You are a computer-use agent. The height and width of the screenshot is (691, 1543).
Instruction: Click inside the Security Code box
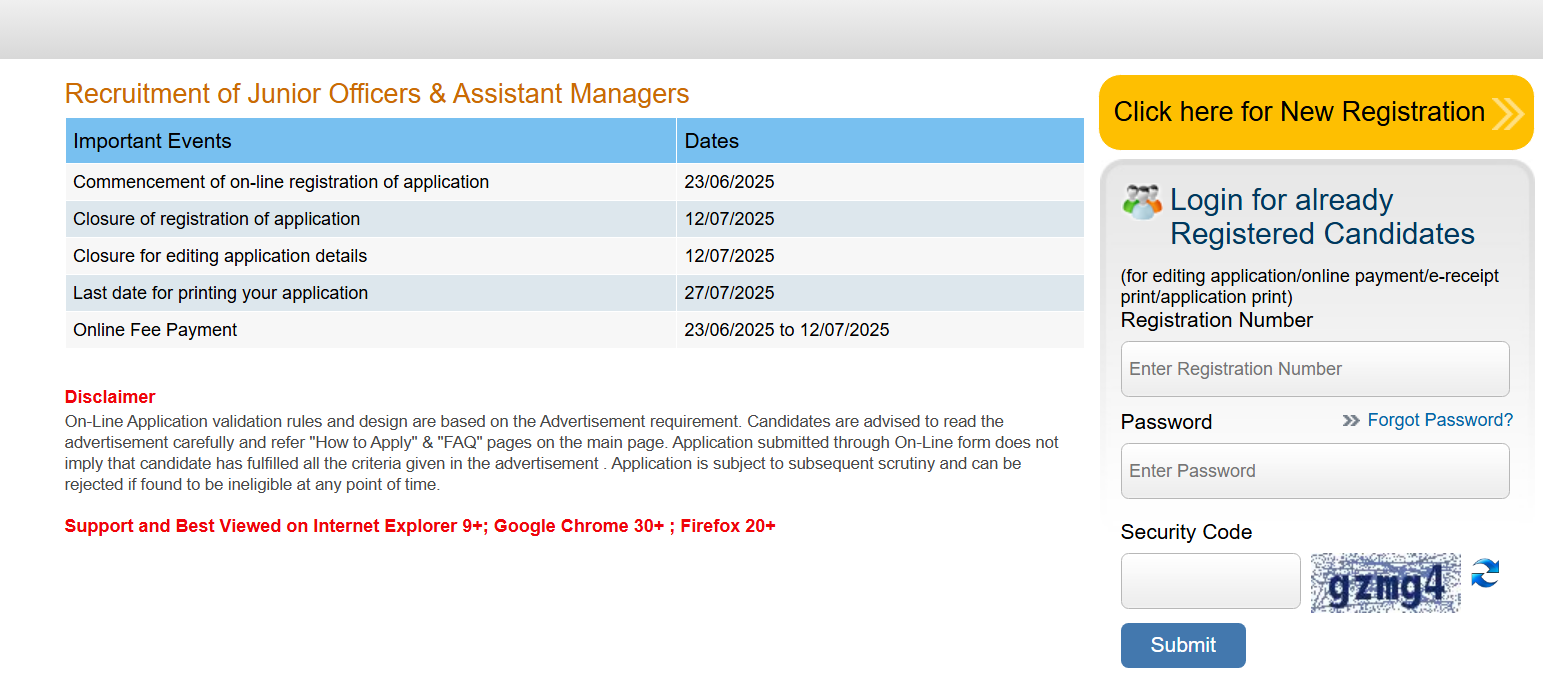pyautogui.click(x=1210, y=581)
